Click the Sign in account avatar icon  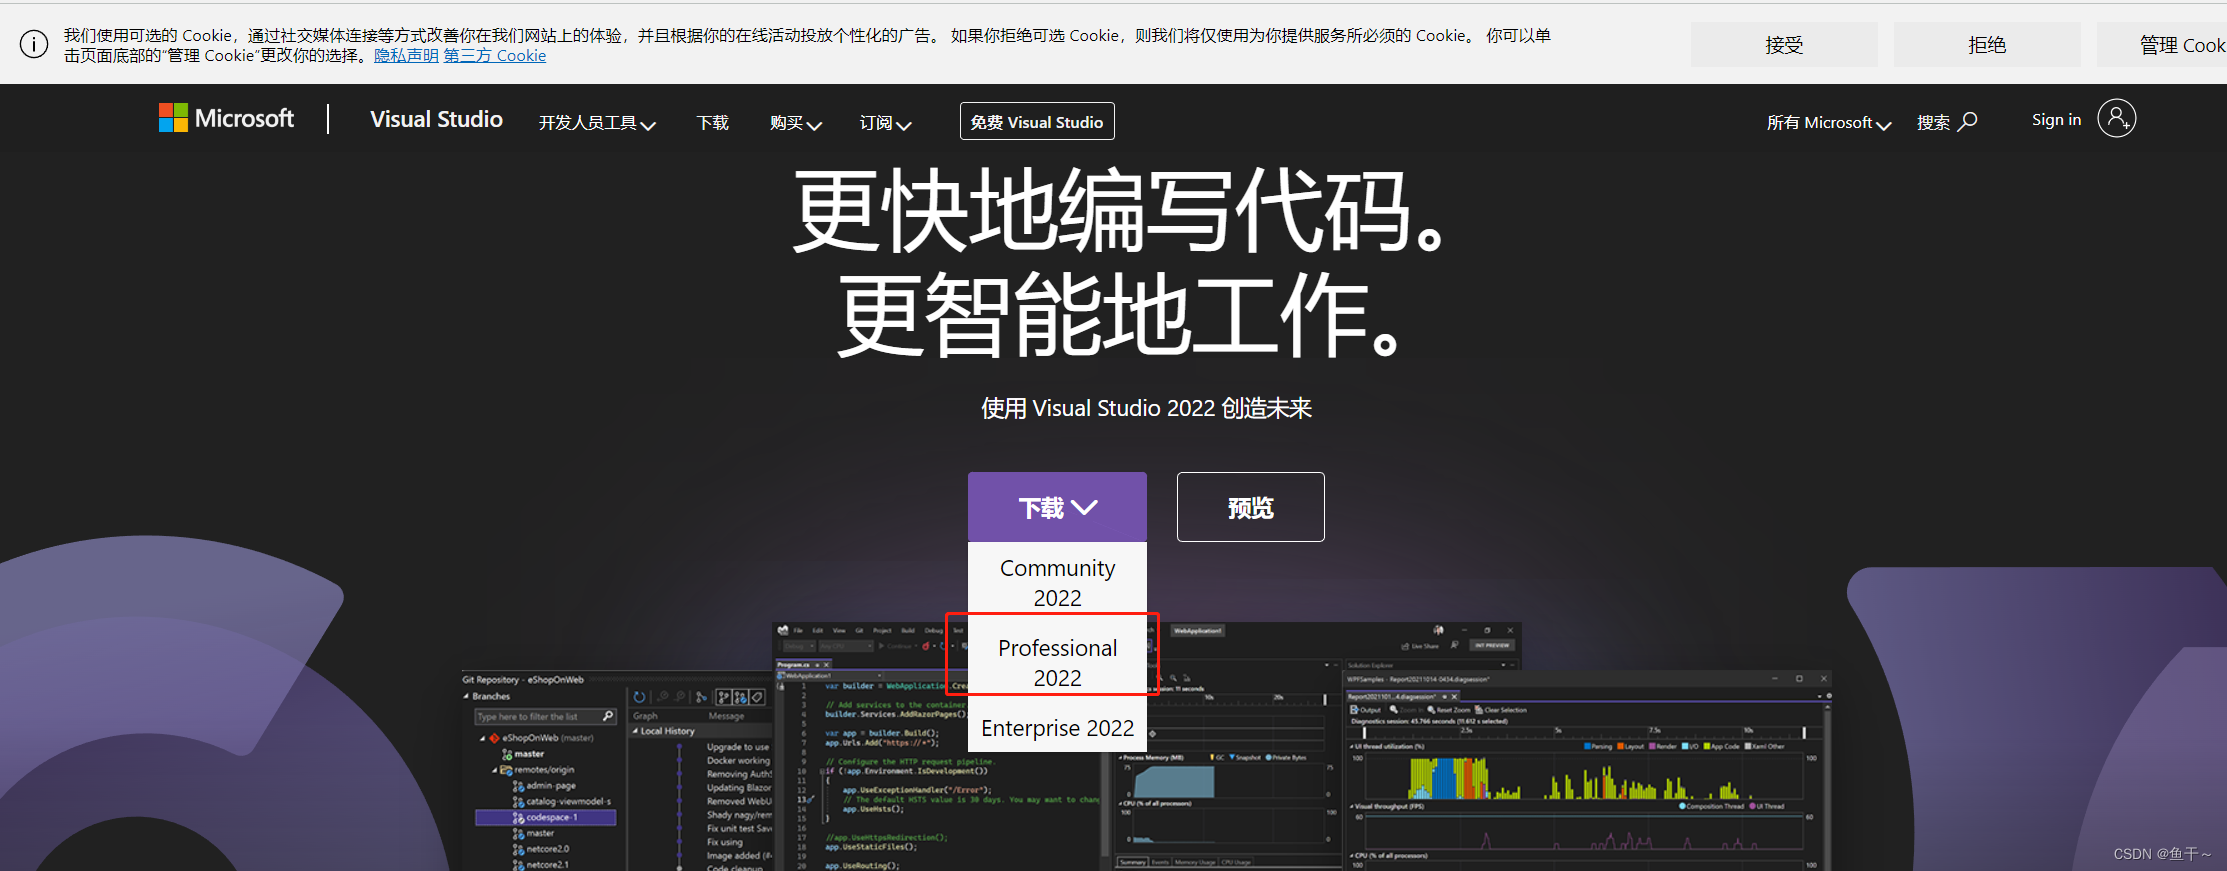pyautogui.click(x=2116, y=118)
